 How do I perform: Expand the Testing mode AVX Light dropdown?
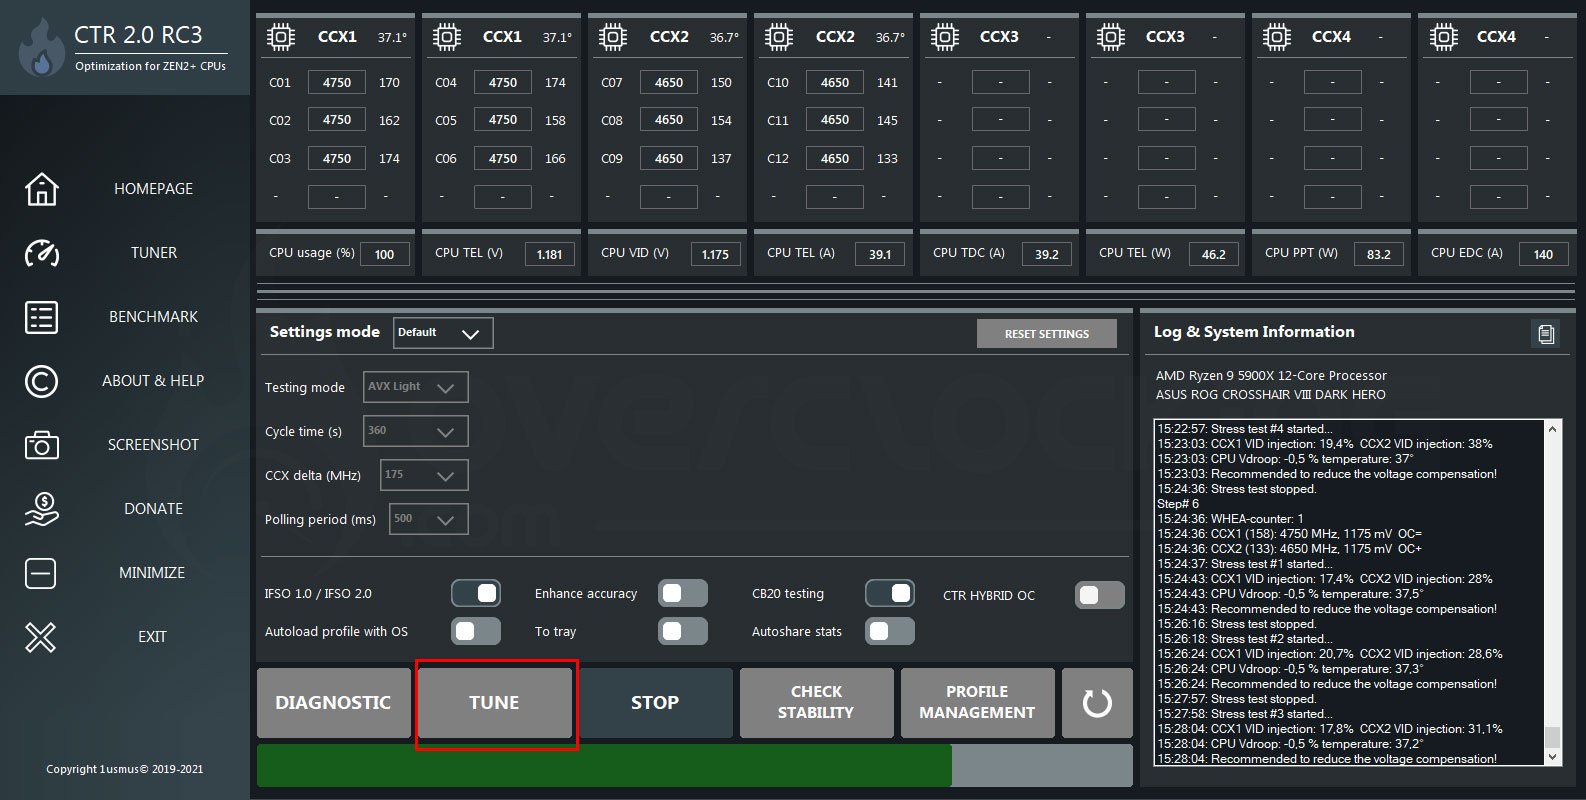click(x=415, y=387)
